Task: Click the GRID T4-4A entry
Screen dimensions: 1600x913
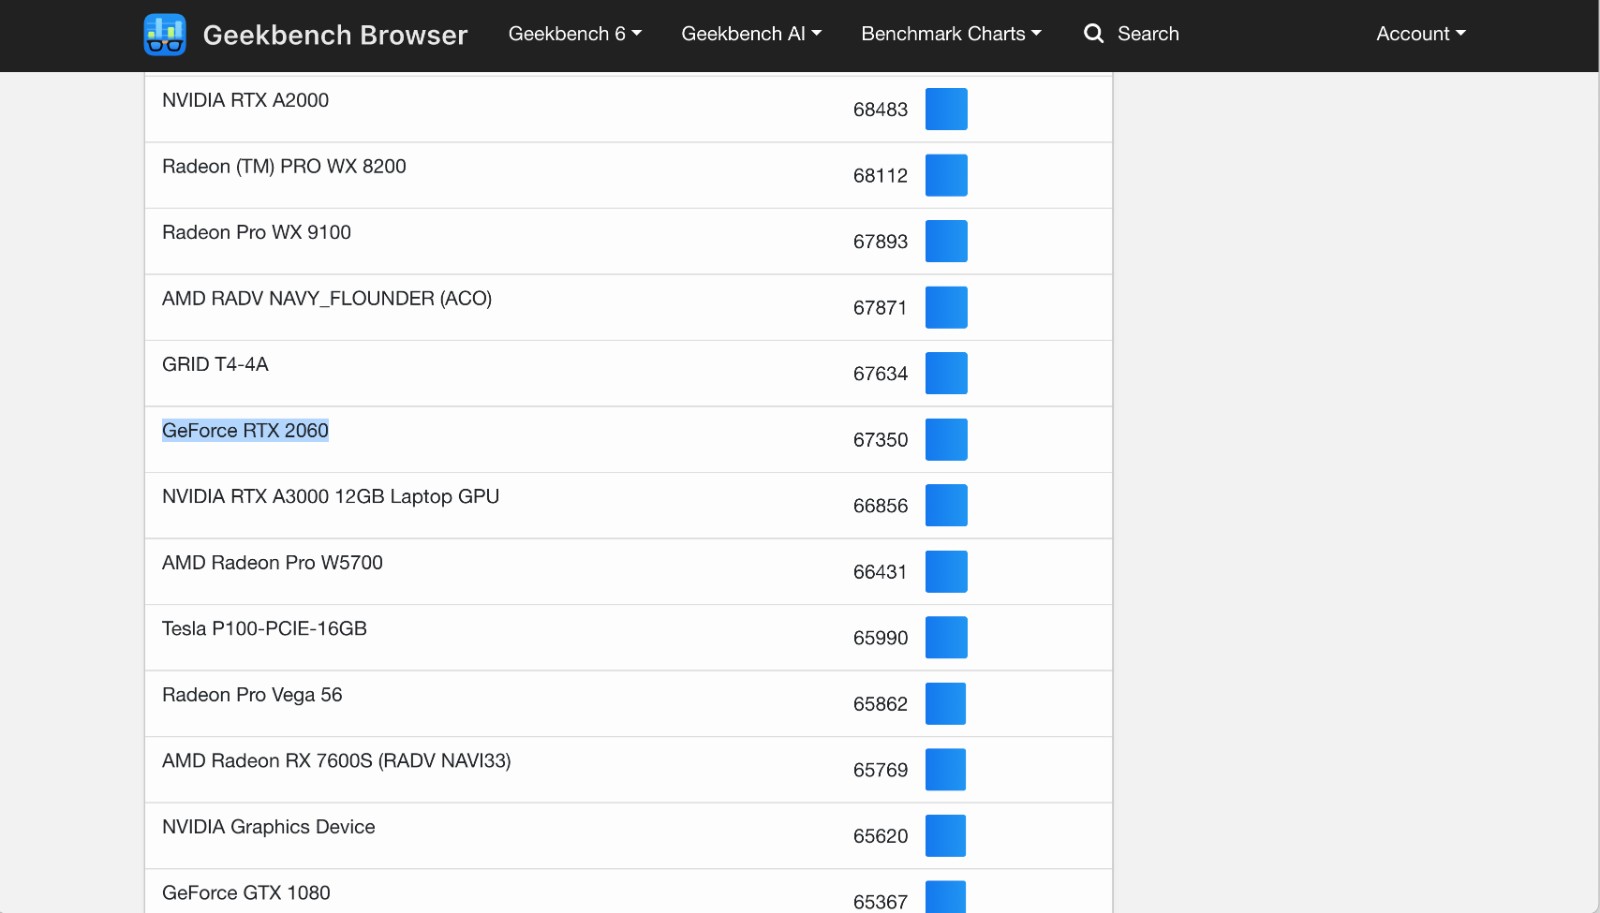Action: tap(215, 364)
